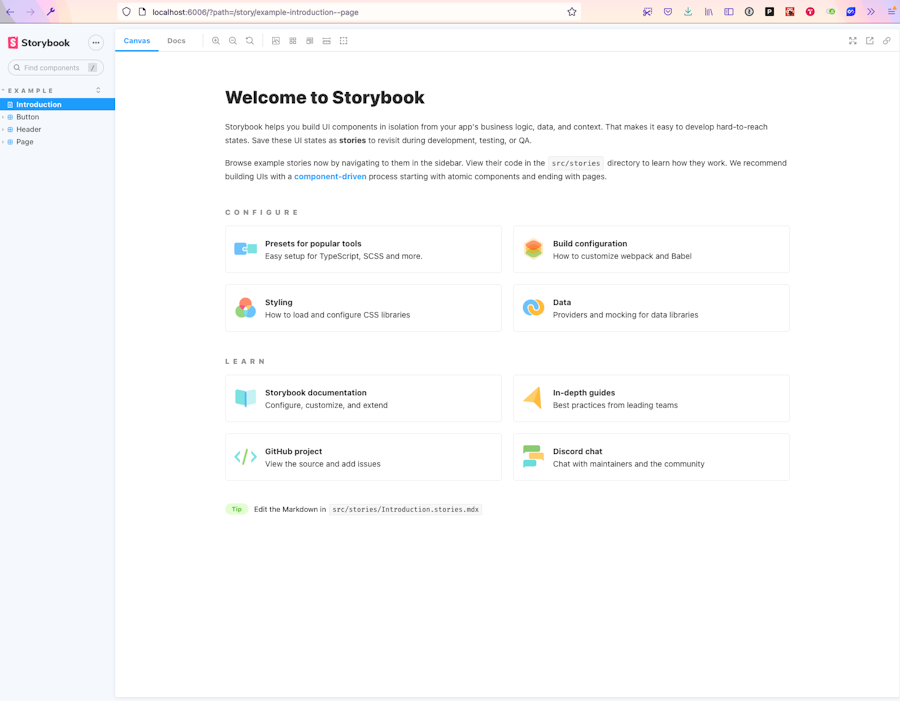Click the black P extension icon
This screenshot has width=900, height=701.
(770, 11)
